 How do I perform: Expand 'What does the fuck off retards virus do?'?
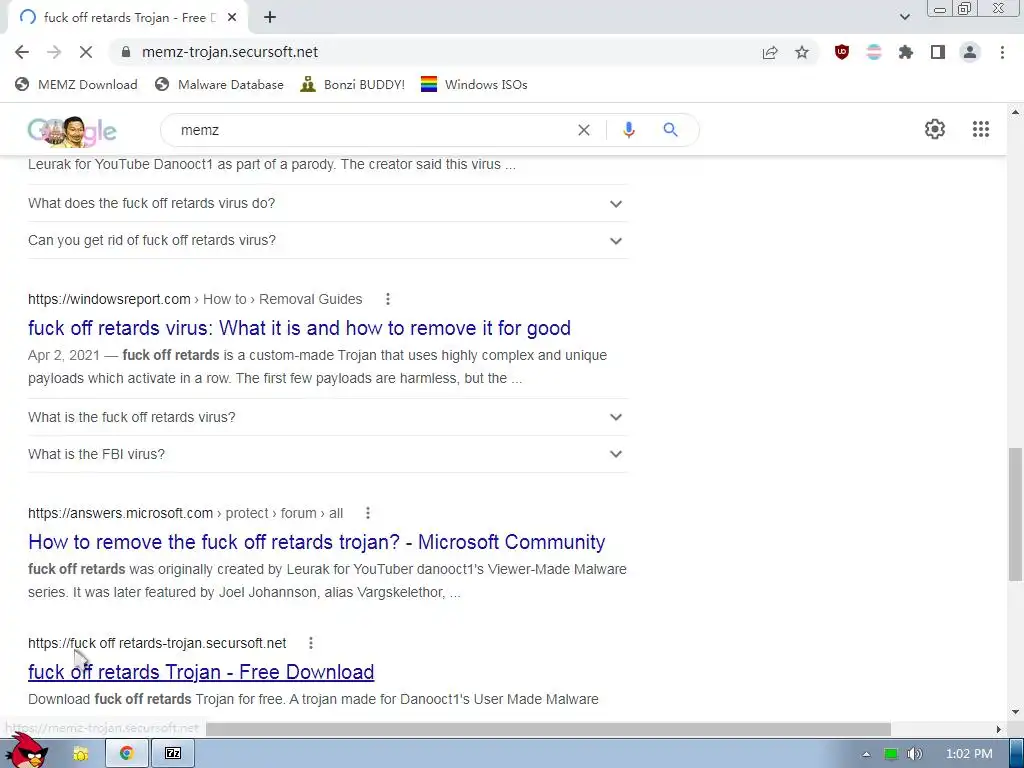tap(328, 203)
